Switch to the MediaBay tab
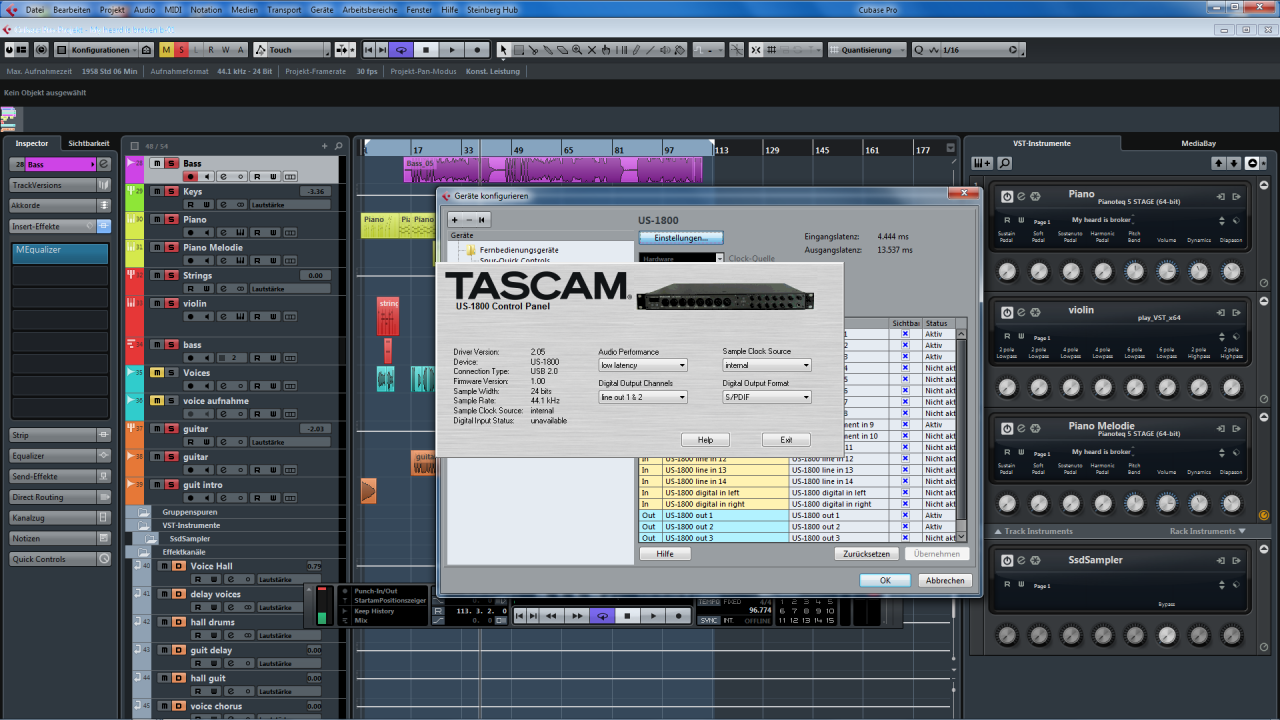The width and height of the screenshot is (1280, 720). (x=1198, y=143)
